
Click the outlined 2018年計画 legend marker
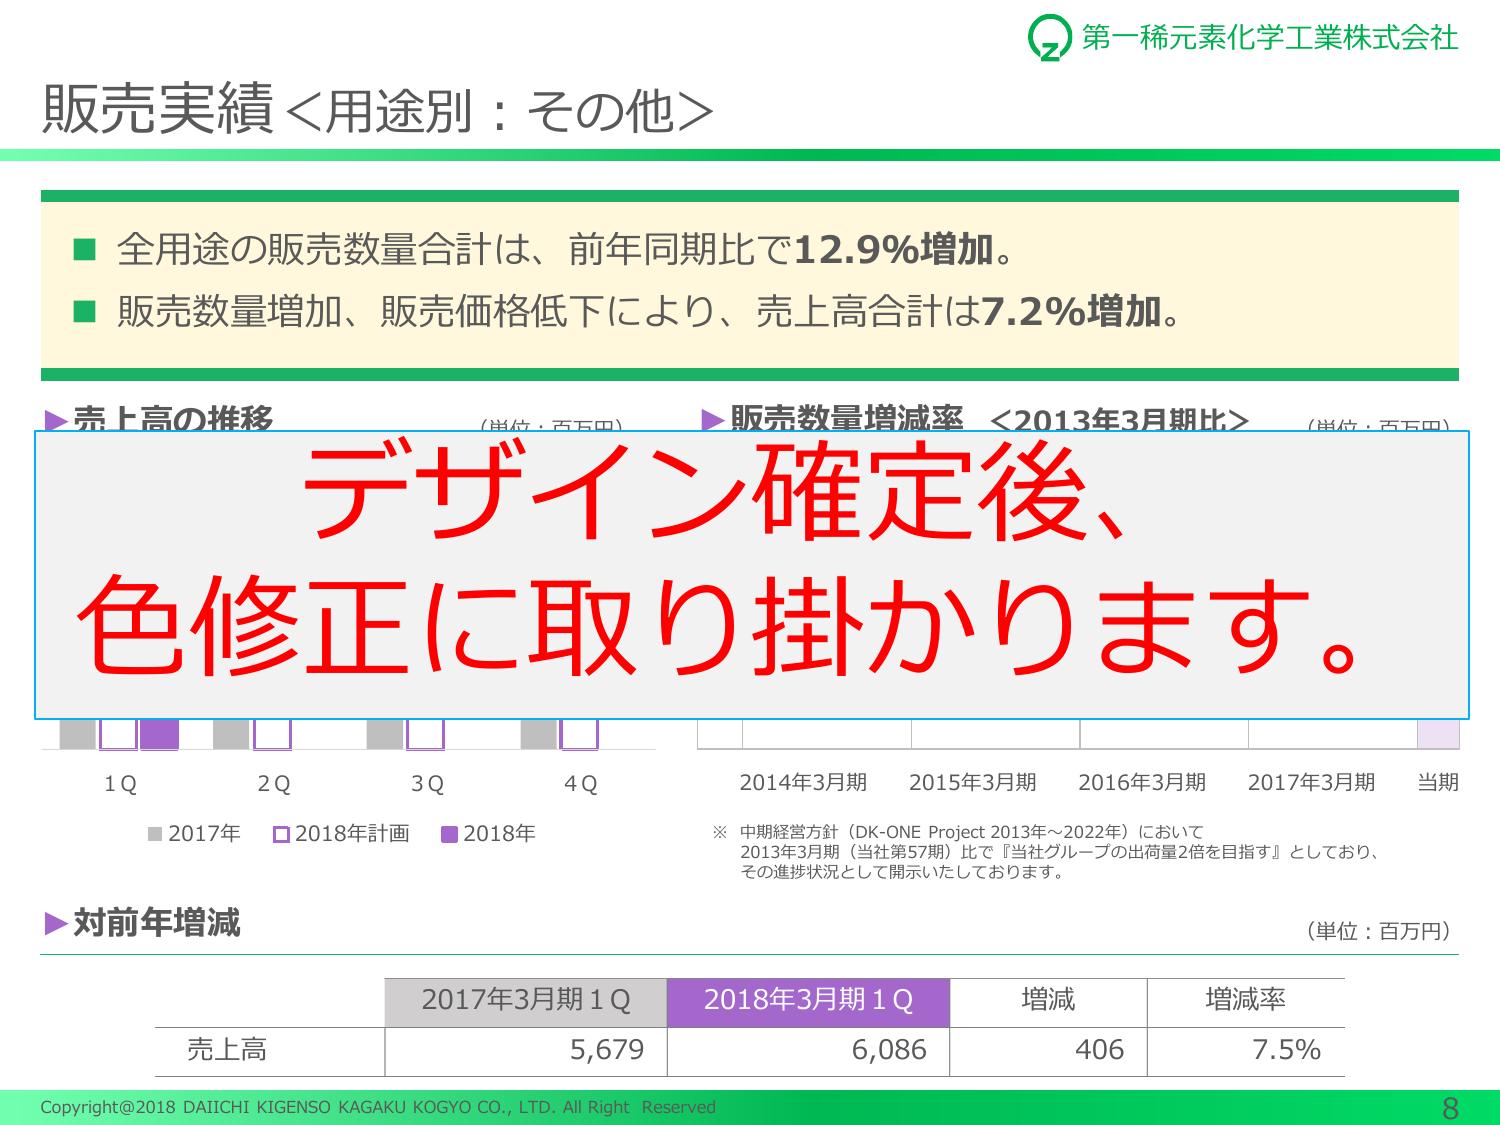pyautogui.click(x=281, y=834)
